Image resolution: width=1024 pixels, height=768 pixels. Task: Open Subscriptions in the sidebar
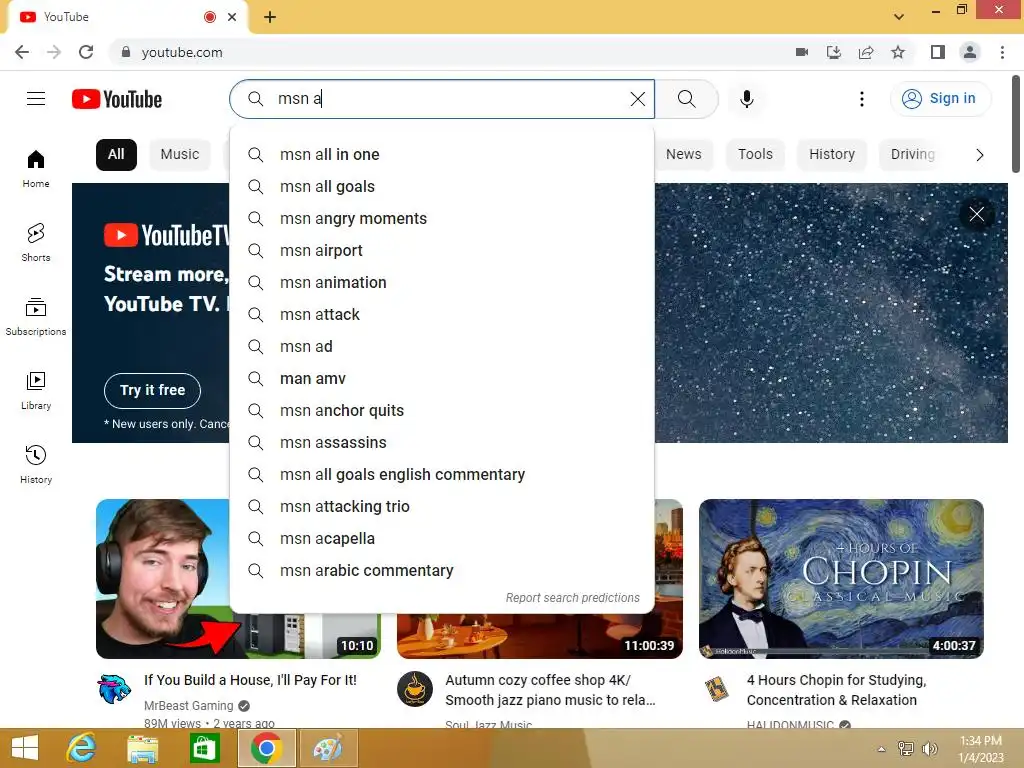point(36,317)
